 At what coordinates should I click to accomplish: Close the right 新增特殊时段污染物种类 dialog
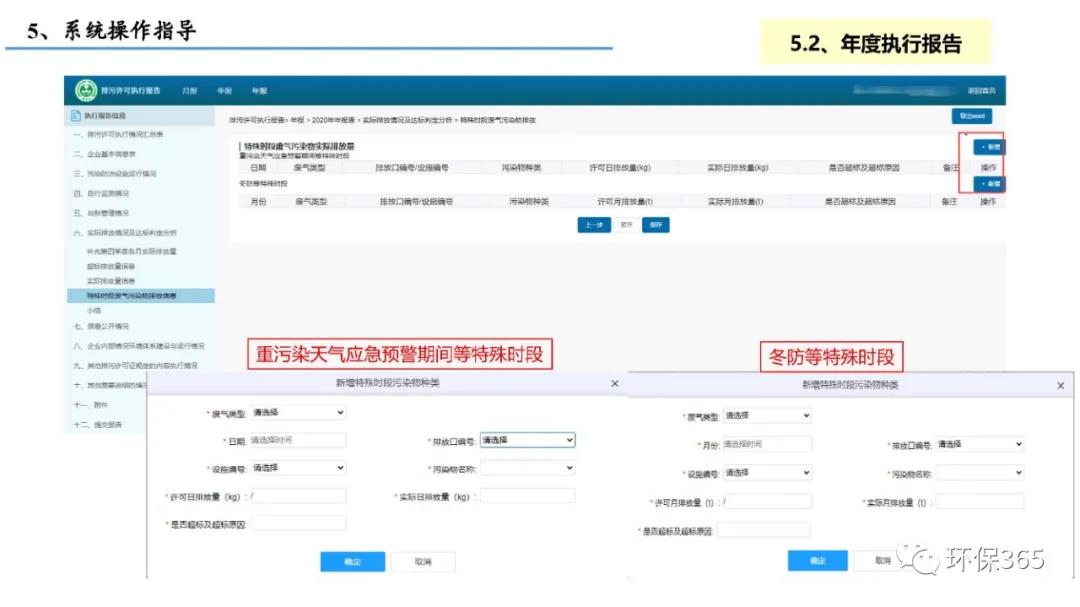pyautogui.click(x=1060, y=386)
